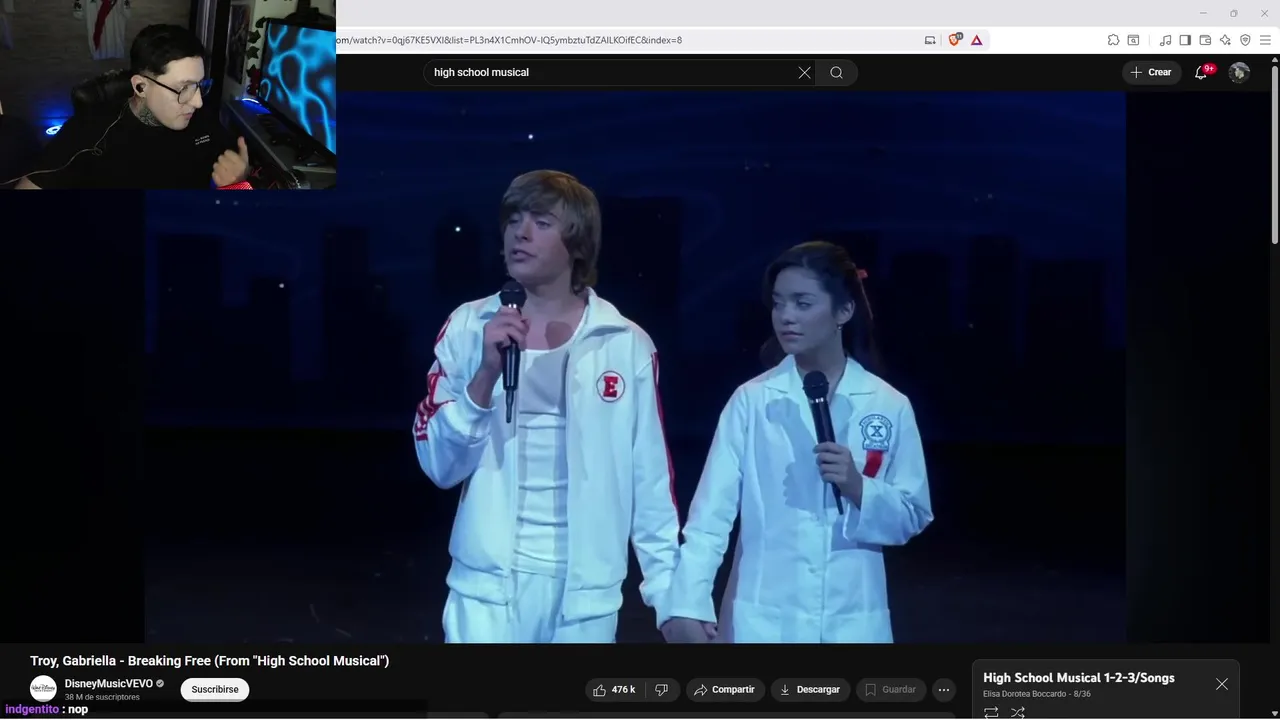Toggle playlist shuffle
Viewport: 1280px width, 720px height.
1018,712
